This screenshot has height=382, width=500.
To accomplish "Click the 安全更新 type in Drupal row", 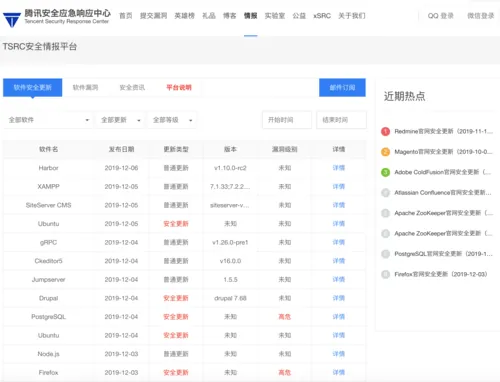I will point(176,298).
